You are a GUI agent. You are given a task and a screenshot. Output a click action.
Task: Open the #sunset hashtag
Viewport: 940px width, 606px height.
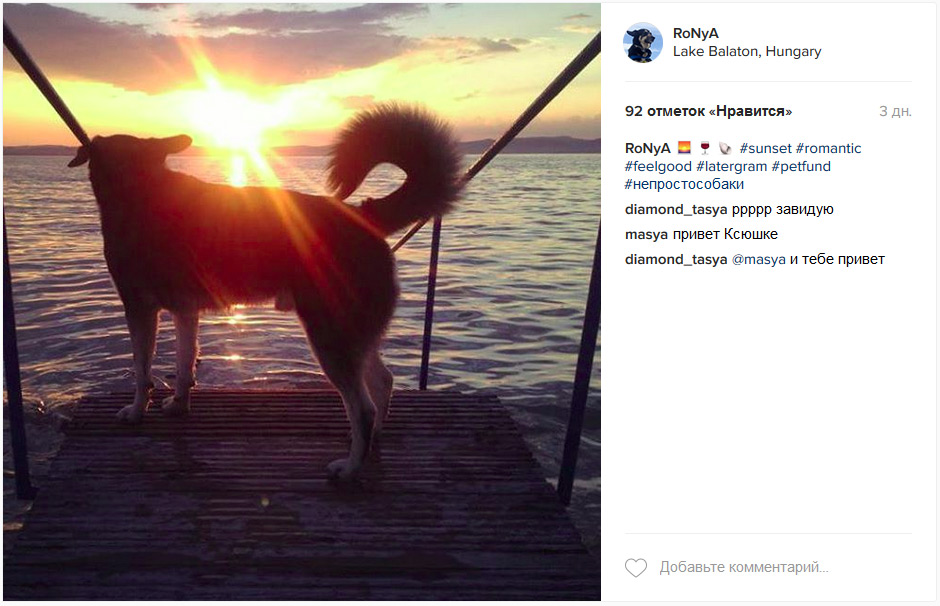coord(766,148)
